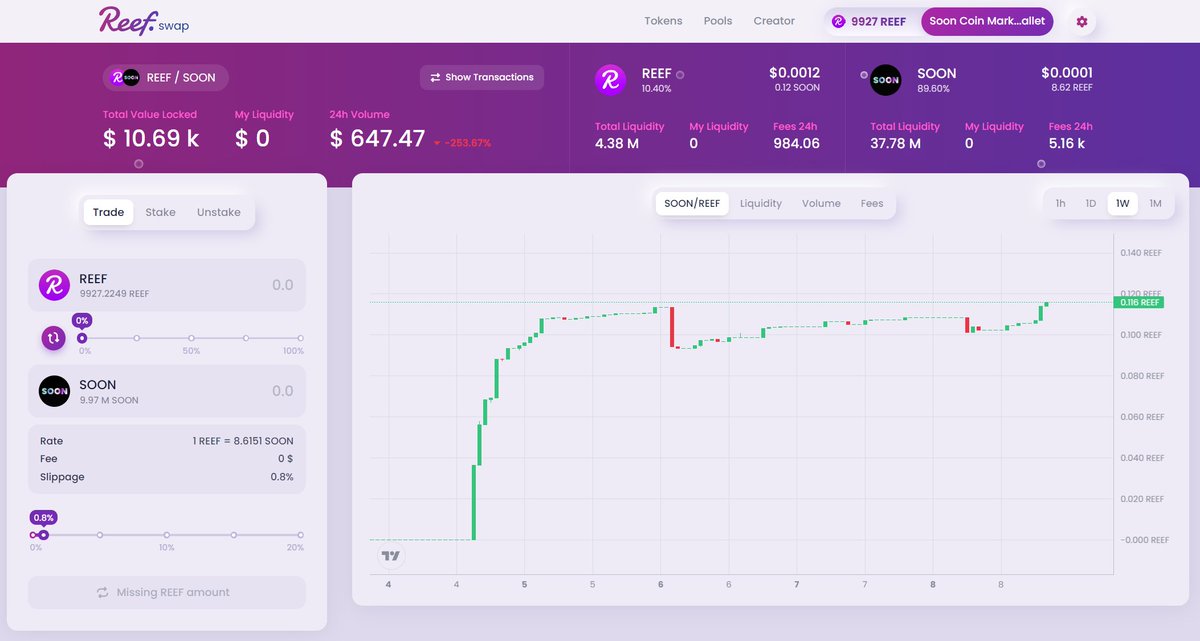Click the rate text 1 REEF = 8.6151 SOON
The height and width of the screenshot is (641, 1200).
(x=243, y=441)
